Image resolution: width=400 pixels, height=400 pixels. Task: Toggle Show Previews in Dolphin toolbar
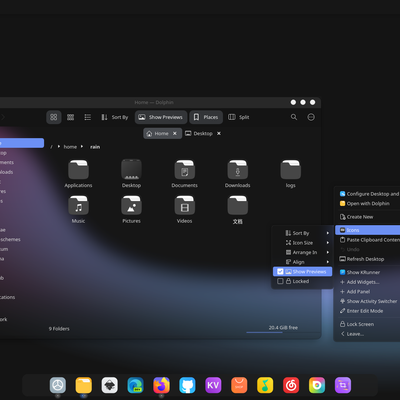coord(161,117)
